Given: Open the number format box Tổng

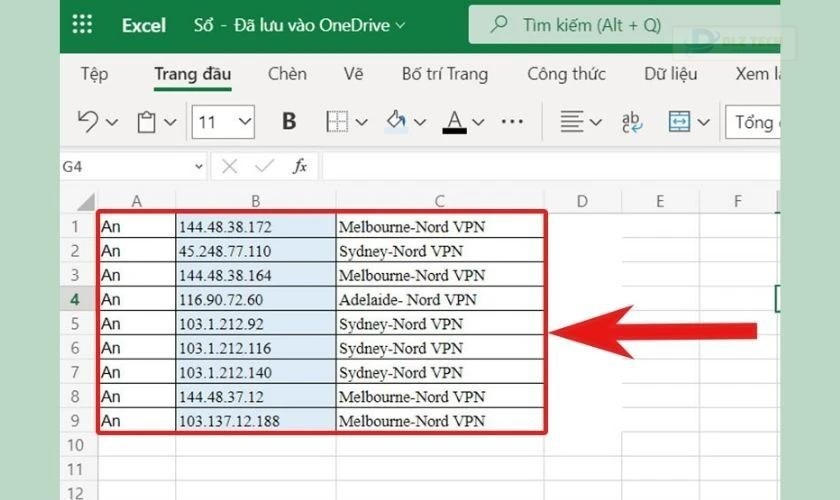Looking at the screenshot, I should pyautogui.click(x=753, y=122).
